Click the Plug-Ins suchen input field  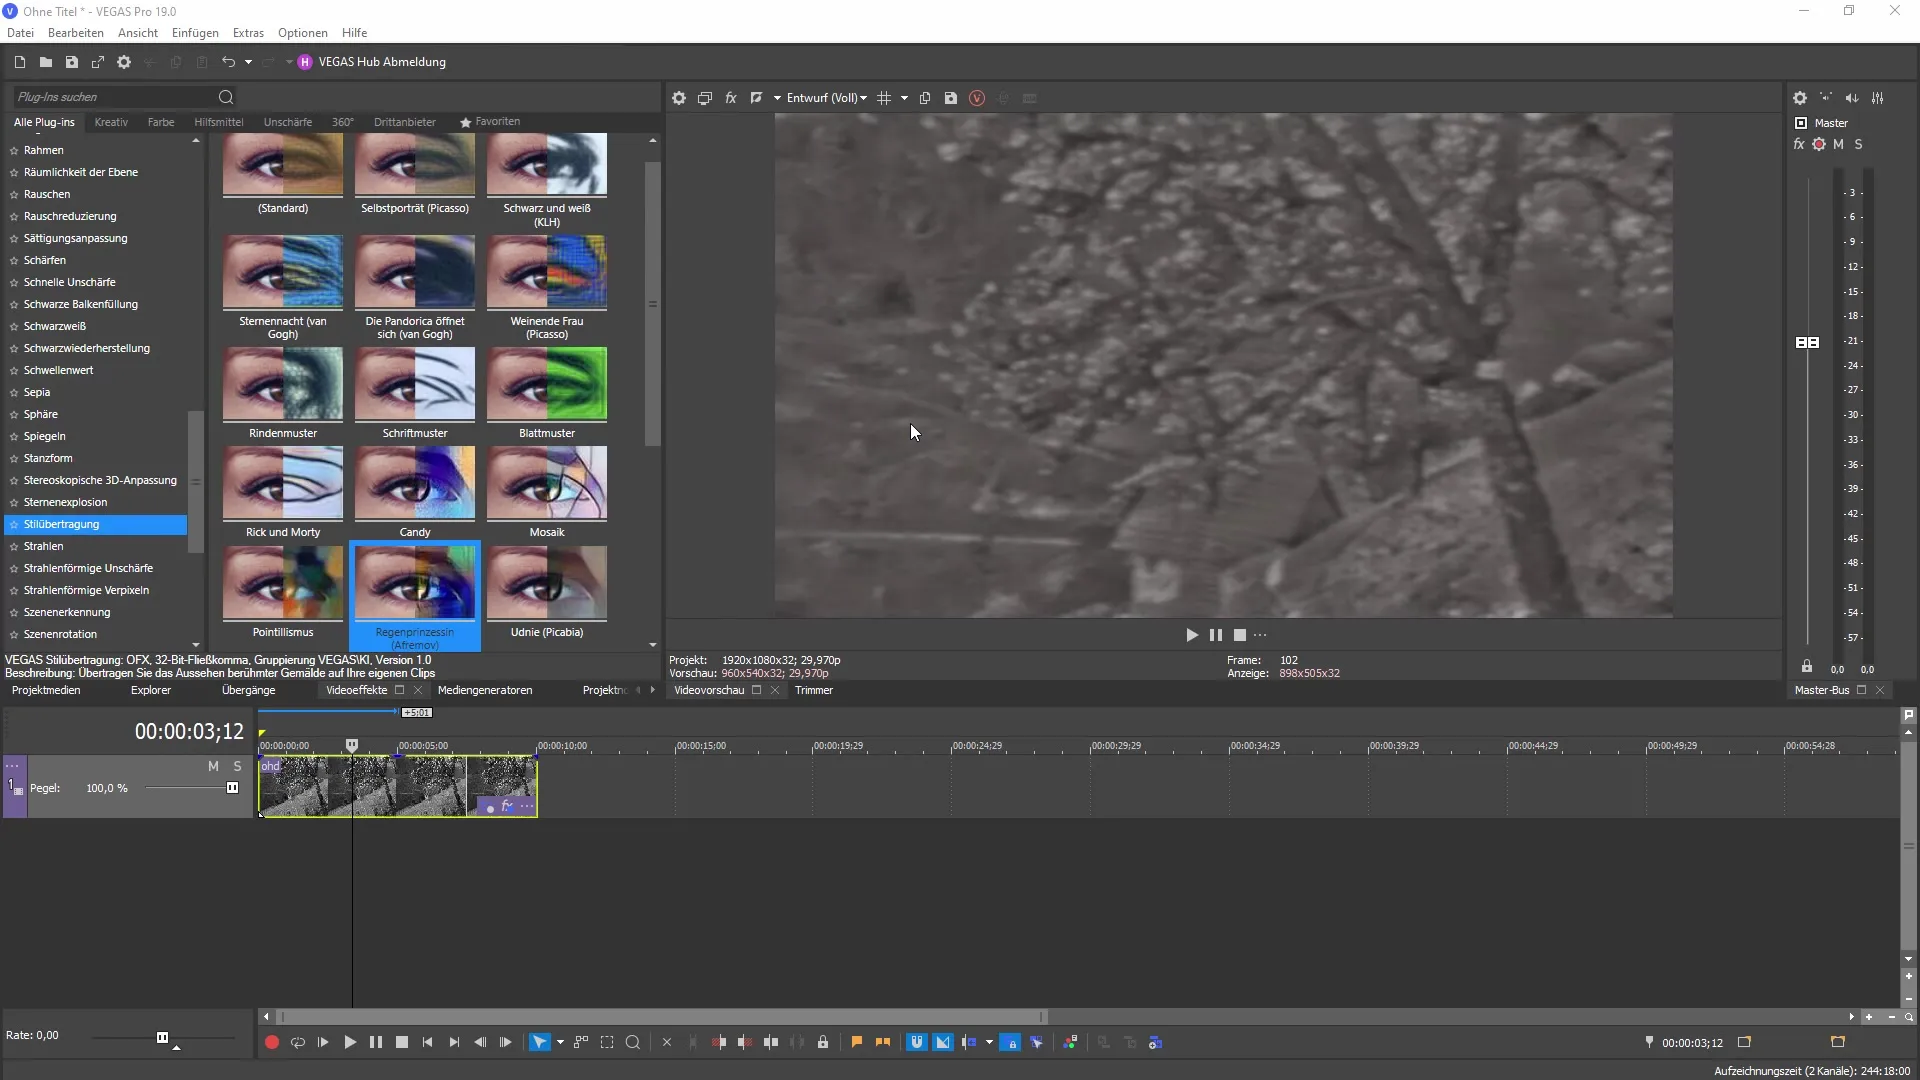click(x=115, y=96)
